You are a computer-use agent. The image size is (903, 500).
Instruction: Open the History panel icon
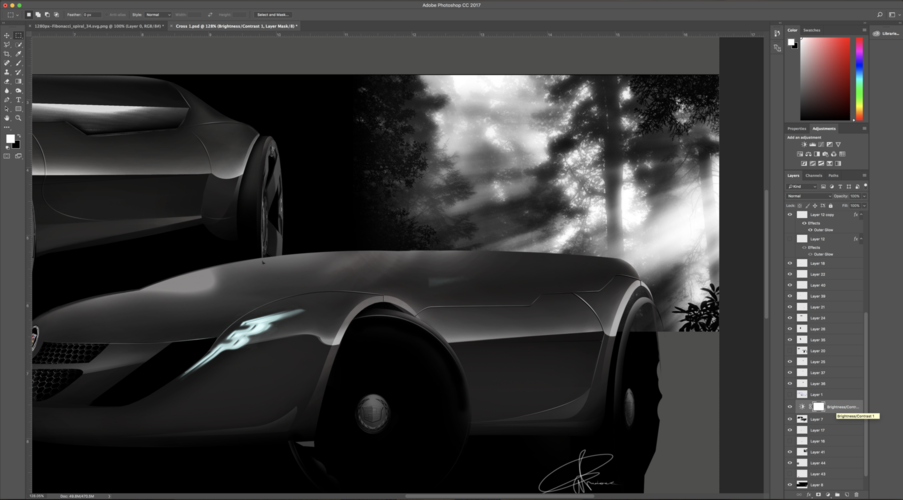(x=777, y=33)
